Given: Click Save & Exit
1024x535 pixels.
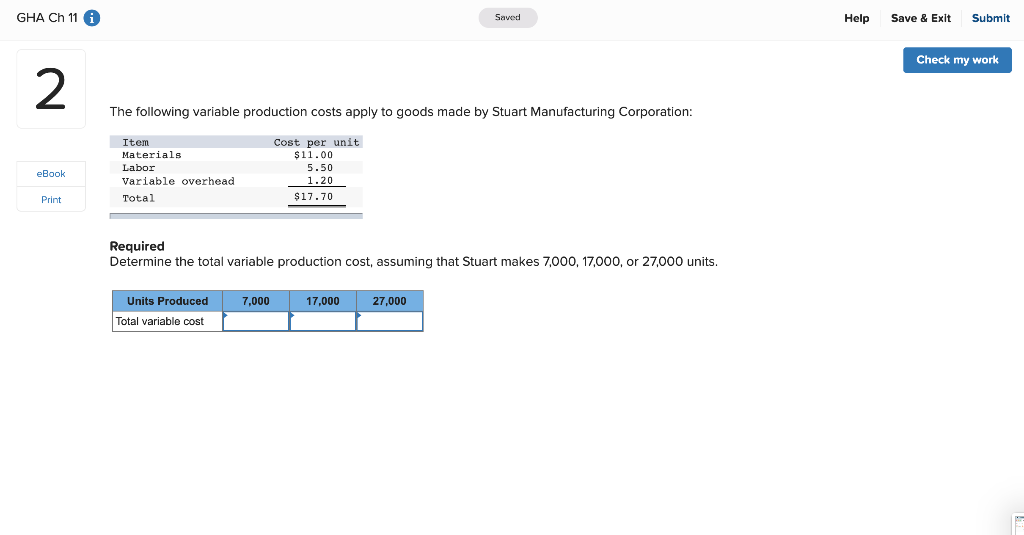Looking at the screenshot, I should click(920, 18).
